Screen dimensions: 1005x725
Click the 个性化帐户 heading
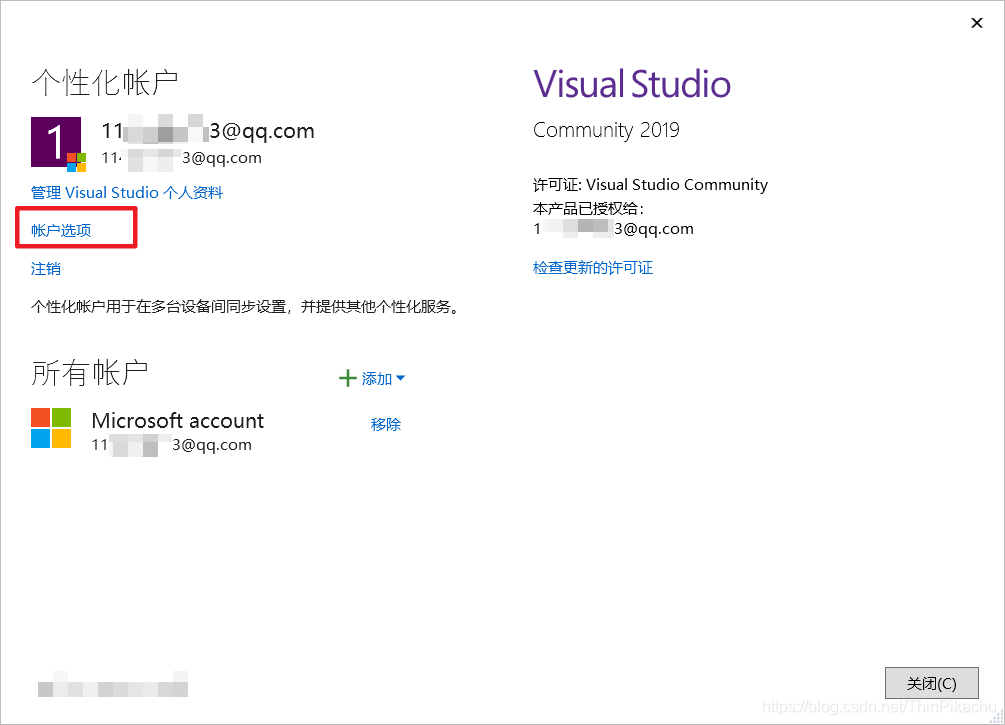[x=105, y=83]
